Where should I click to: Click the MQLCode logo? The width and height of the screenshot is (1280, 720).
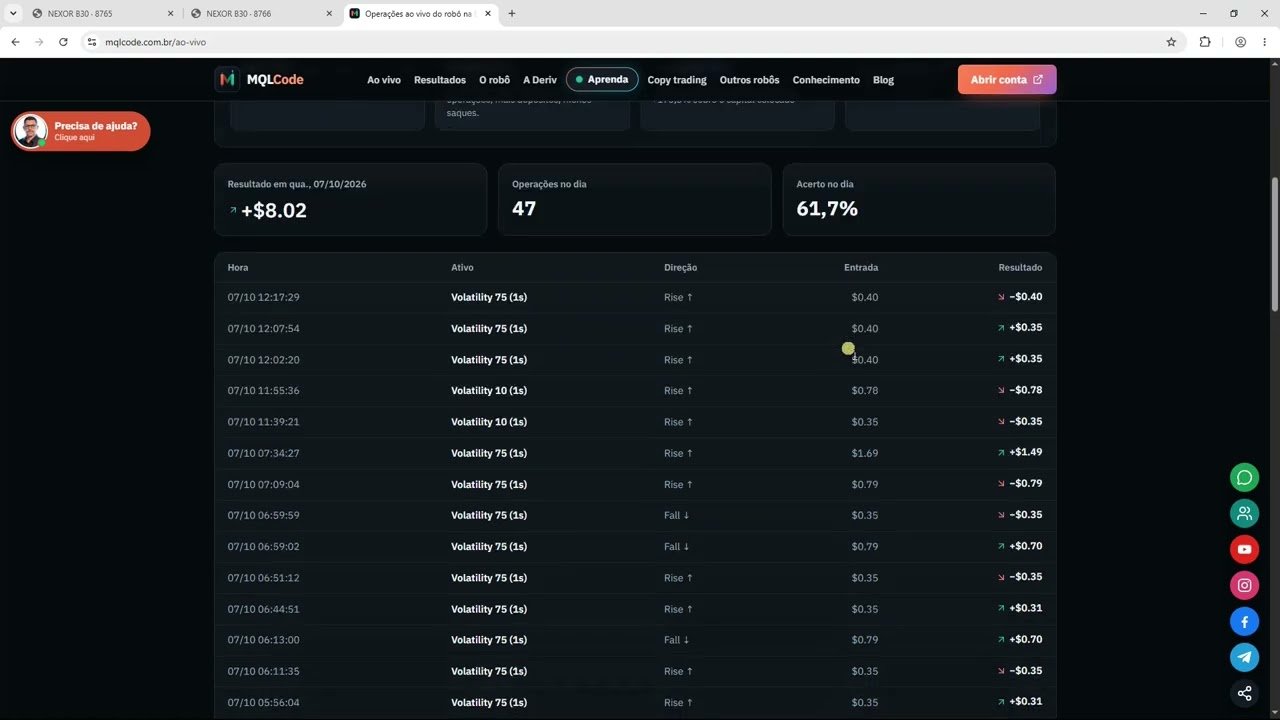[259, 79]
